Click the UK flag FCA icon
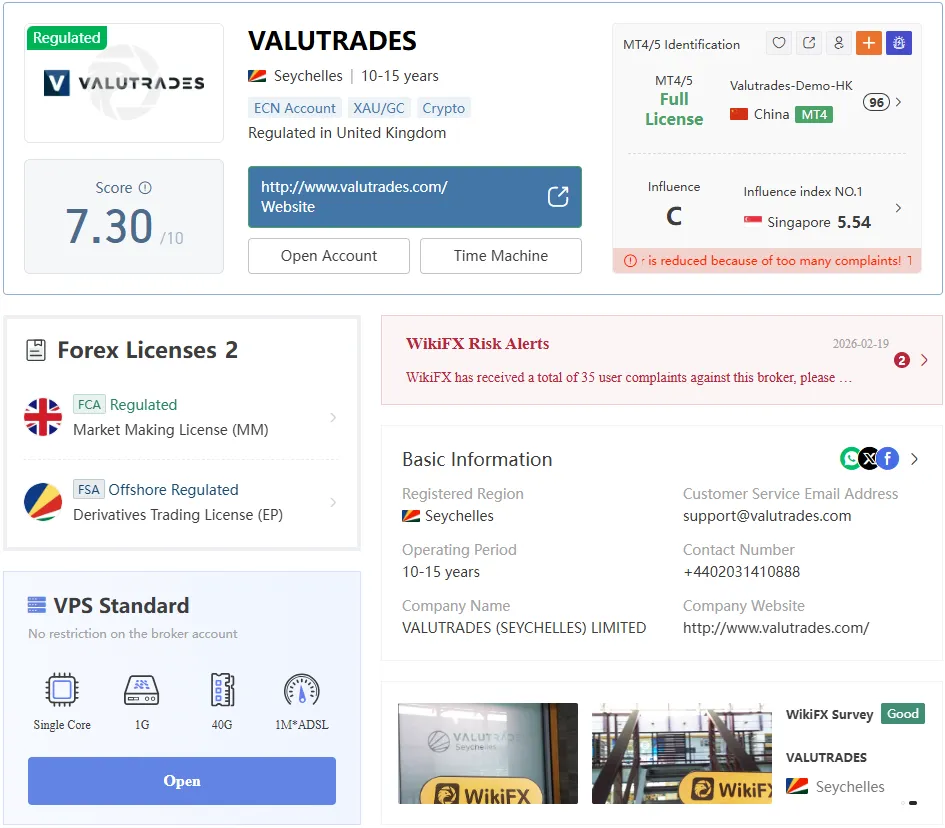 click(43, 417)
